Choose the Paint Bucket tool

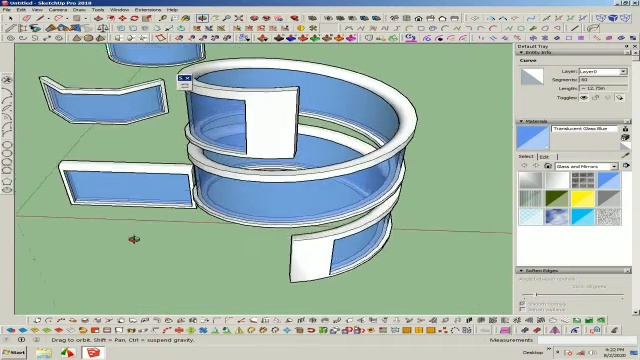pos(186,18)
